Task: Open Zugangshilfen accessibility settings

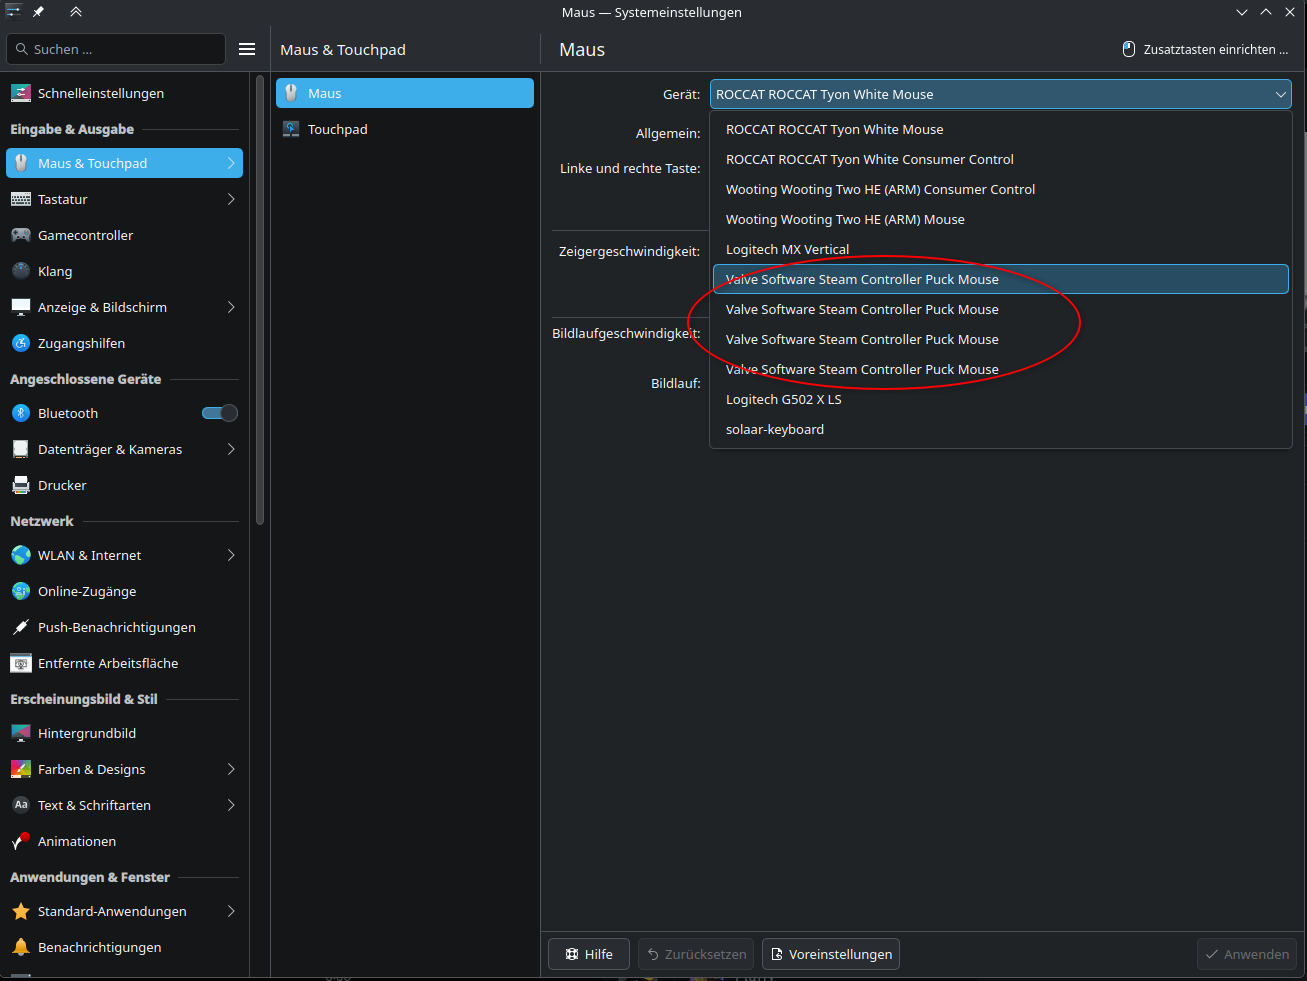Action: (124, 343)
